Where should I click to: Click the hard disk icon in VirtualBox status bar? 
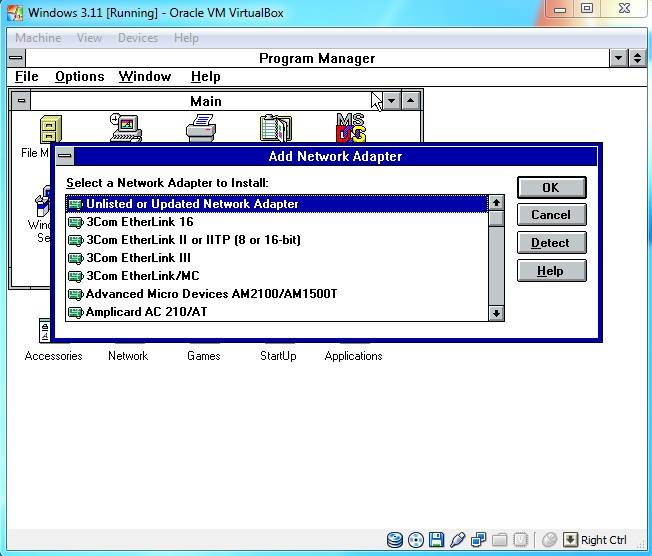click(395, 540)
